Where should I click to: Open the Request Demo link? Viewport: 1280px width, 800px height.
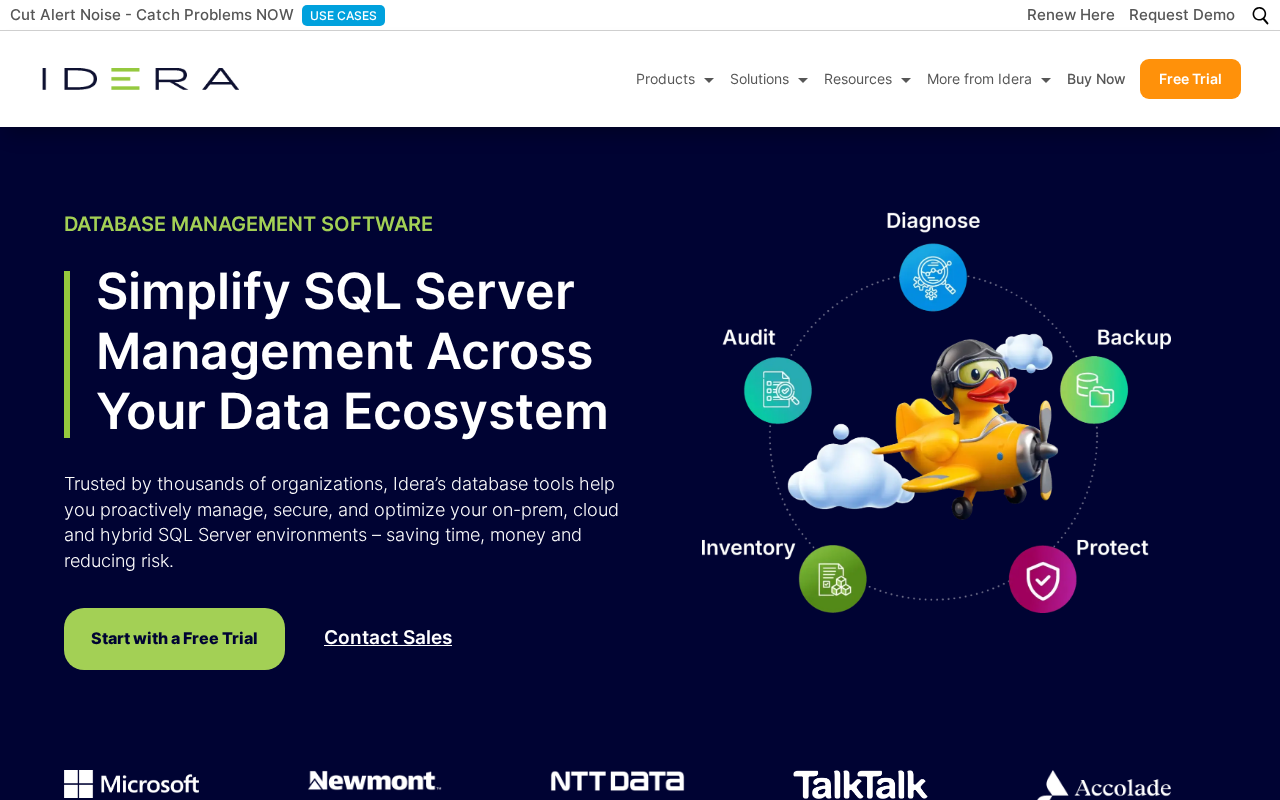1182,15
